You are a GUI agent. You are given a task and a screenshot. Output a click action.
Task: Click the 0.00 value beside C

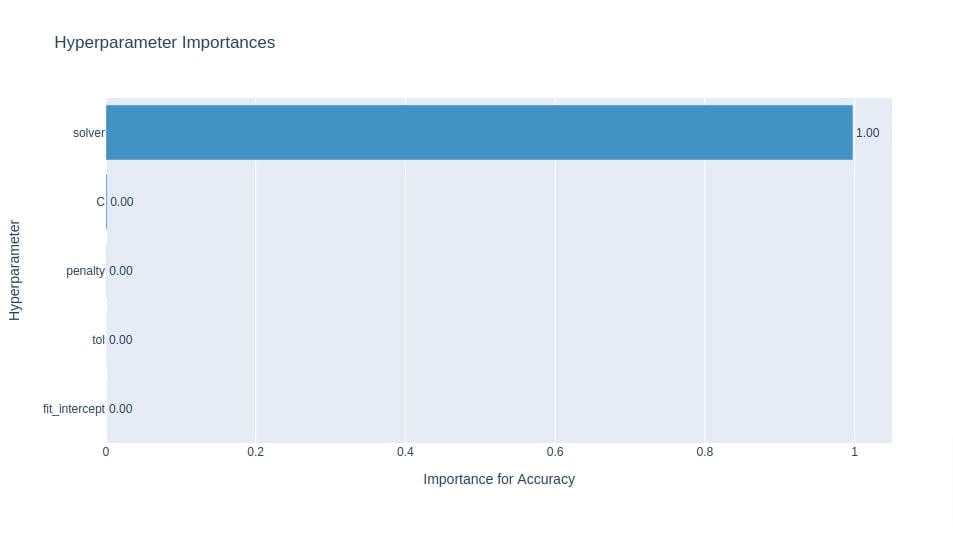(x=122, y=202)
